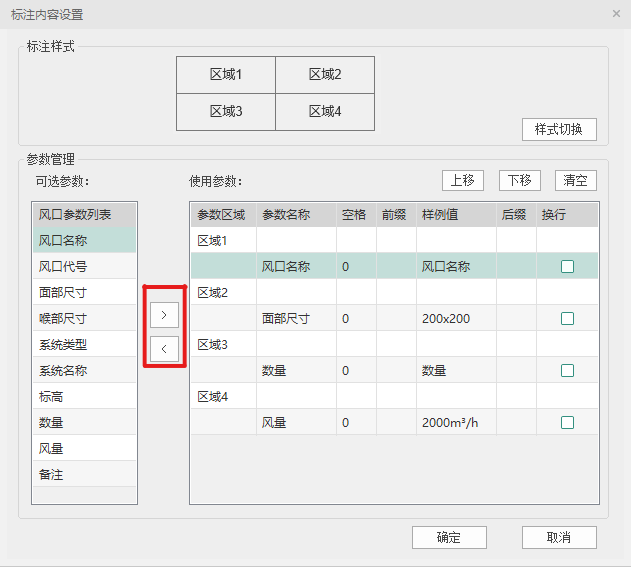Select 风口代号 in available parameters list
Image resolution: width=631 pixels, height=567 pixels.
84,267
